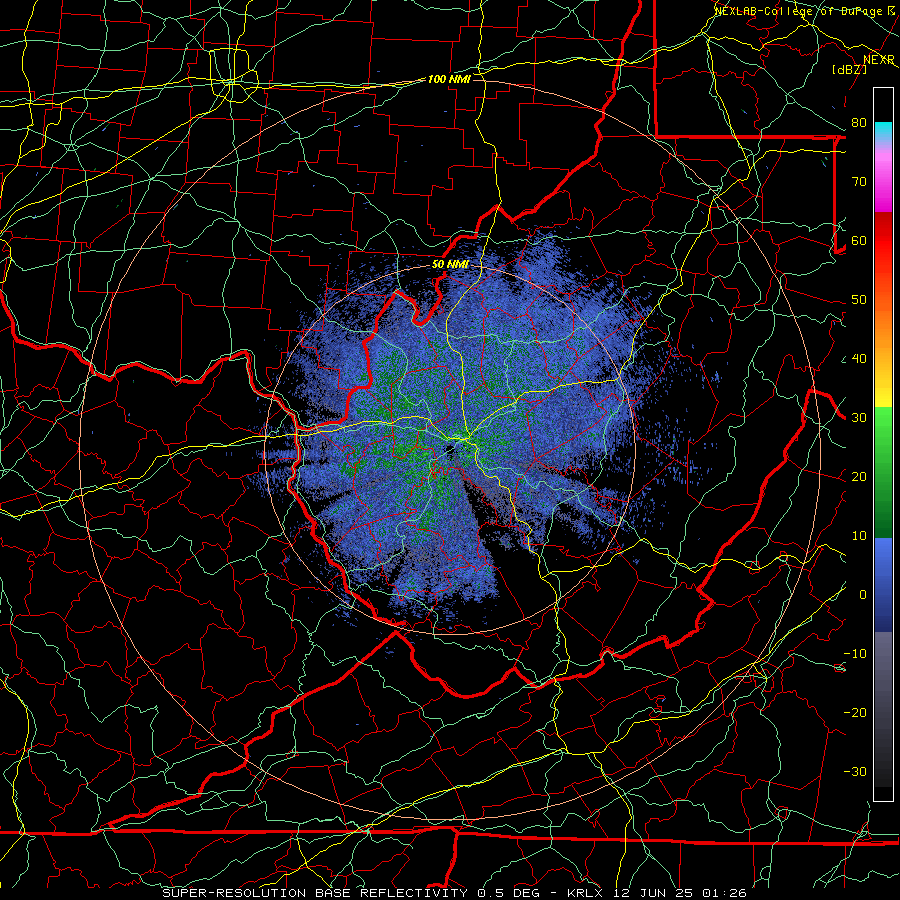The width and height of the screenshot is (900, 900).
Task: Select the 80 value on the dBZ scale
Action: point(859,123)
